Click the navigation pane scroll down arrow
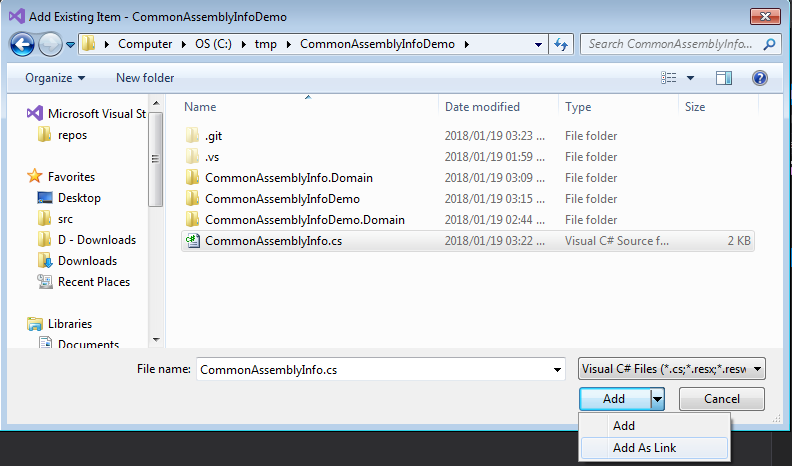This screenshot has width=792, height=466. (x=156, y=340)
